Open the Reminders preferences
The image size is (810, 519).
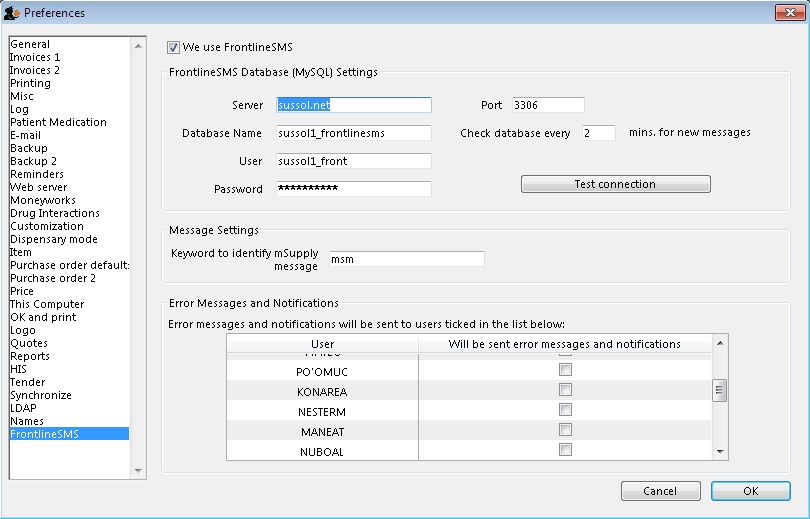click(69, 174)
